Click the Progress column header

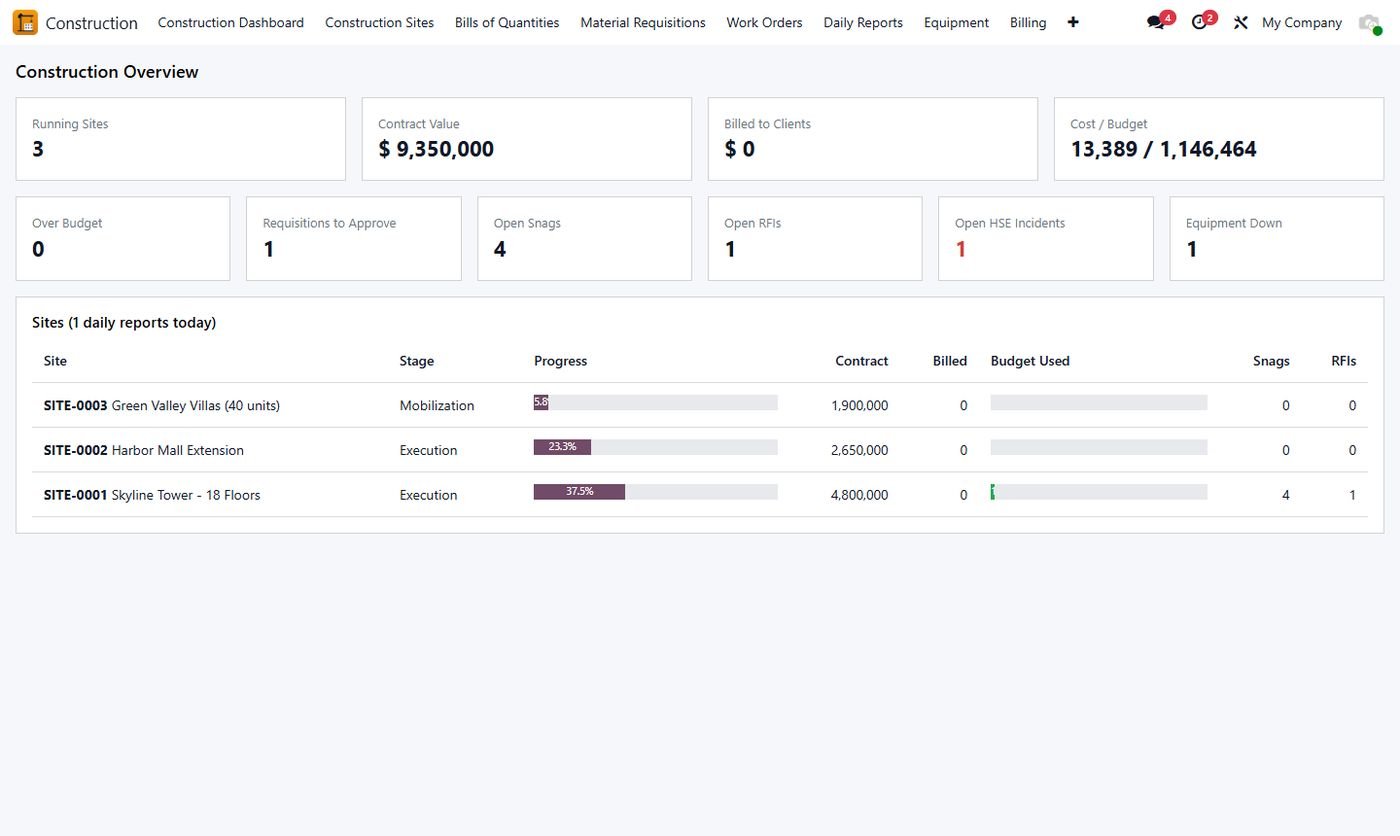[560, 361]
